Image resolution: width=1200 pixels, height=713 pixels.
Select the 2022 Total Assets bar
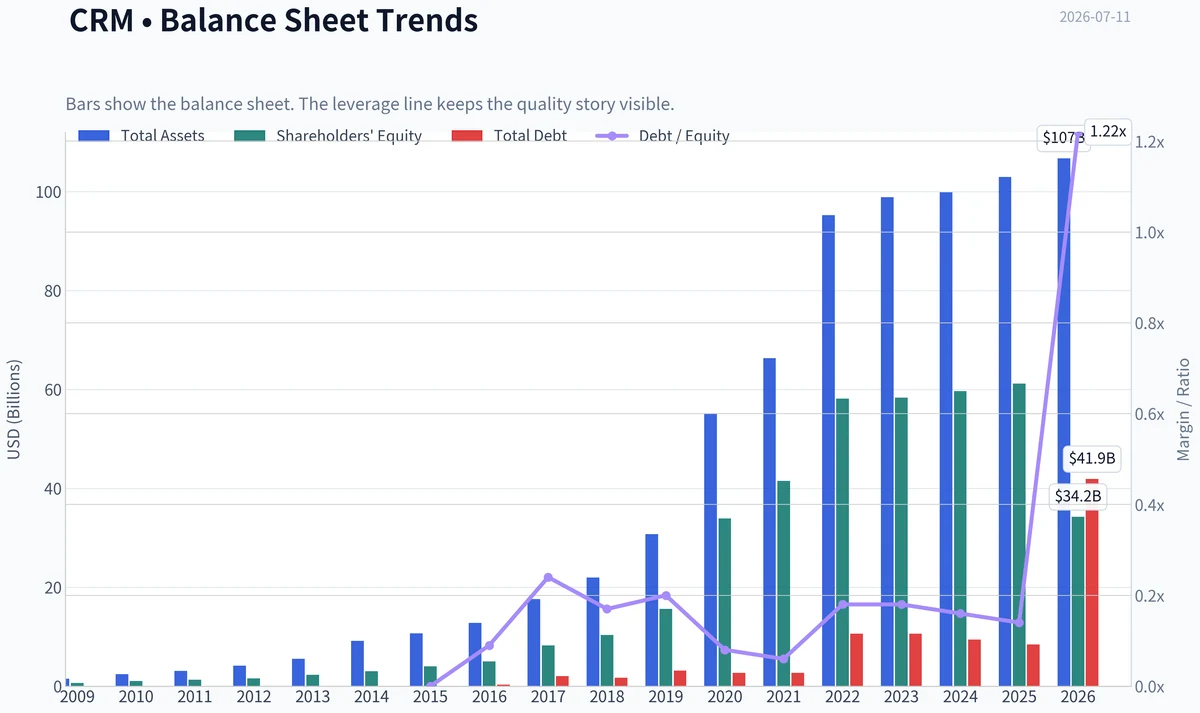tap(828, 451)
